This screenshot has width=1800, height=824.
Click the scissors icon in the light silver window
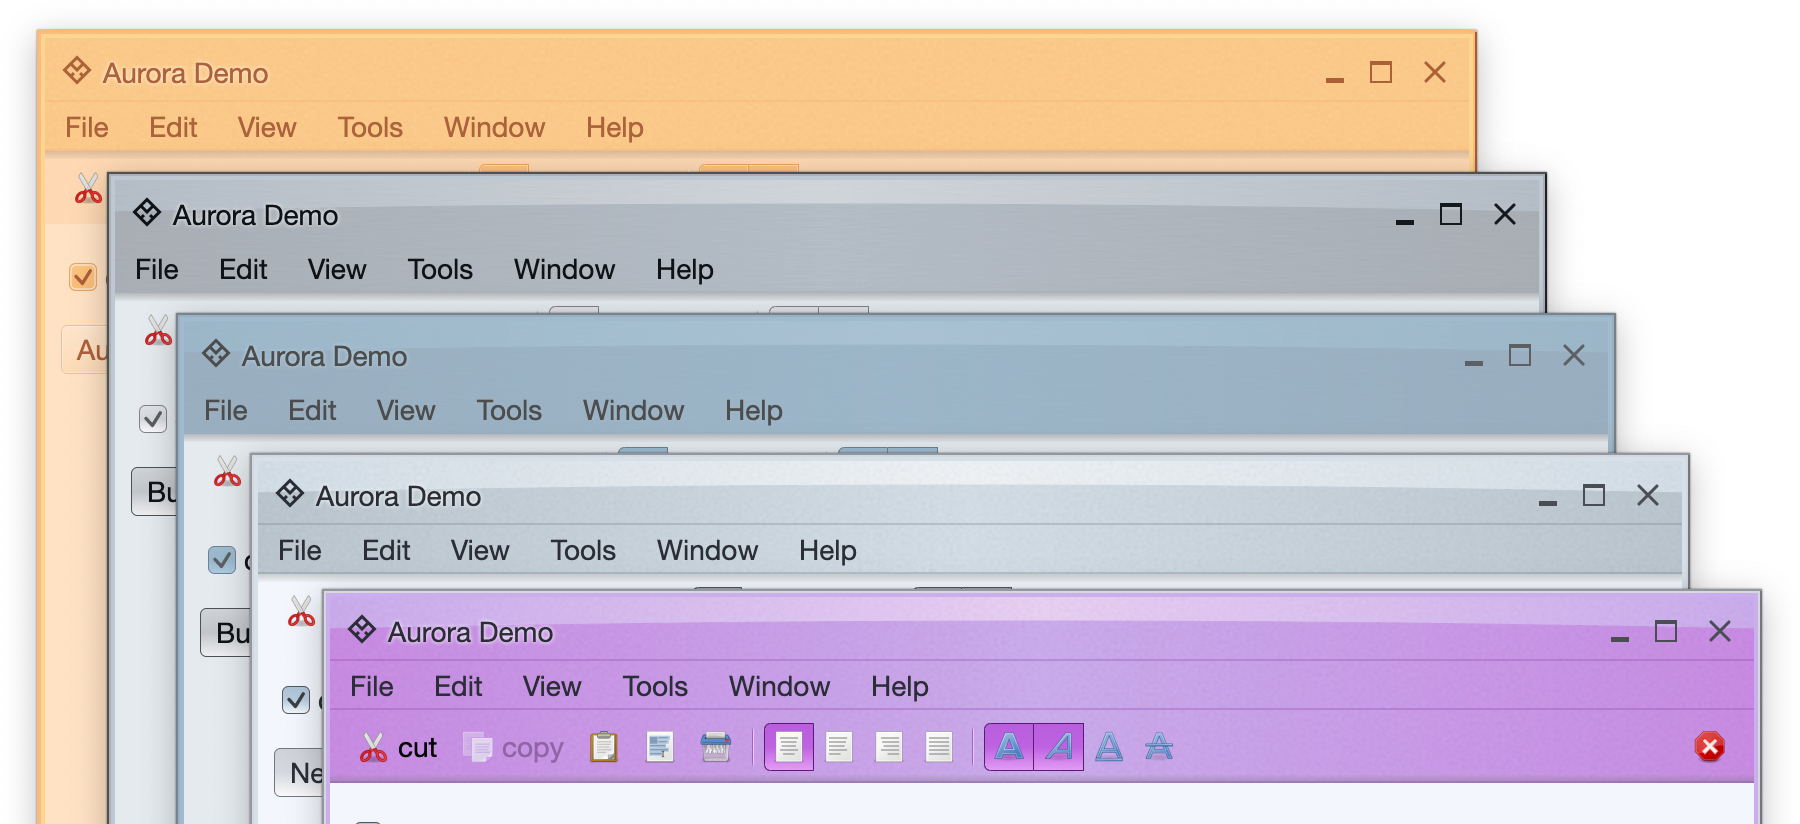point(301,611)
